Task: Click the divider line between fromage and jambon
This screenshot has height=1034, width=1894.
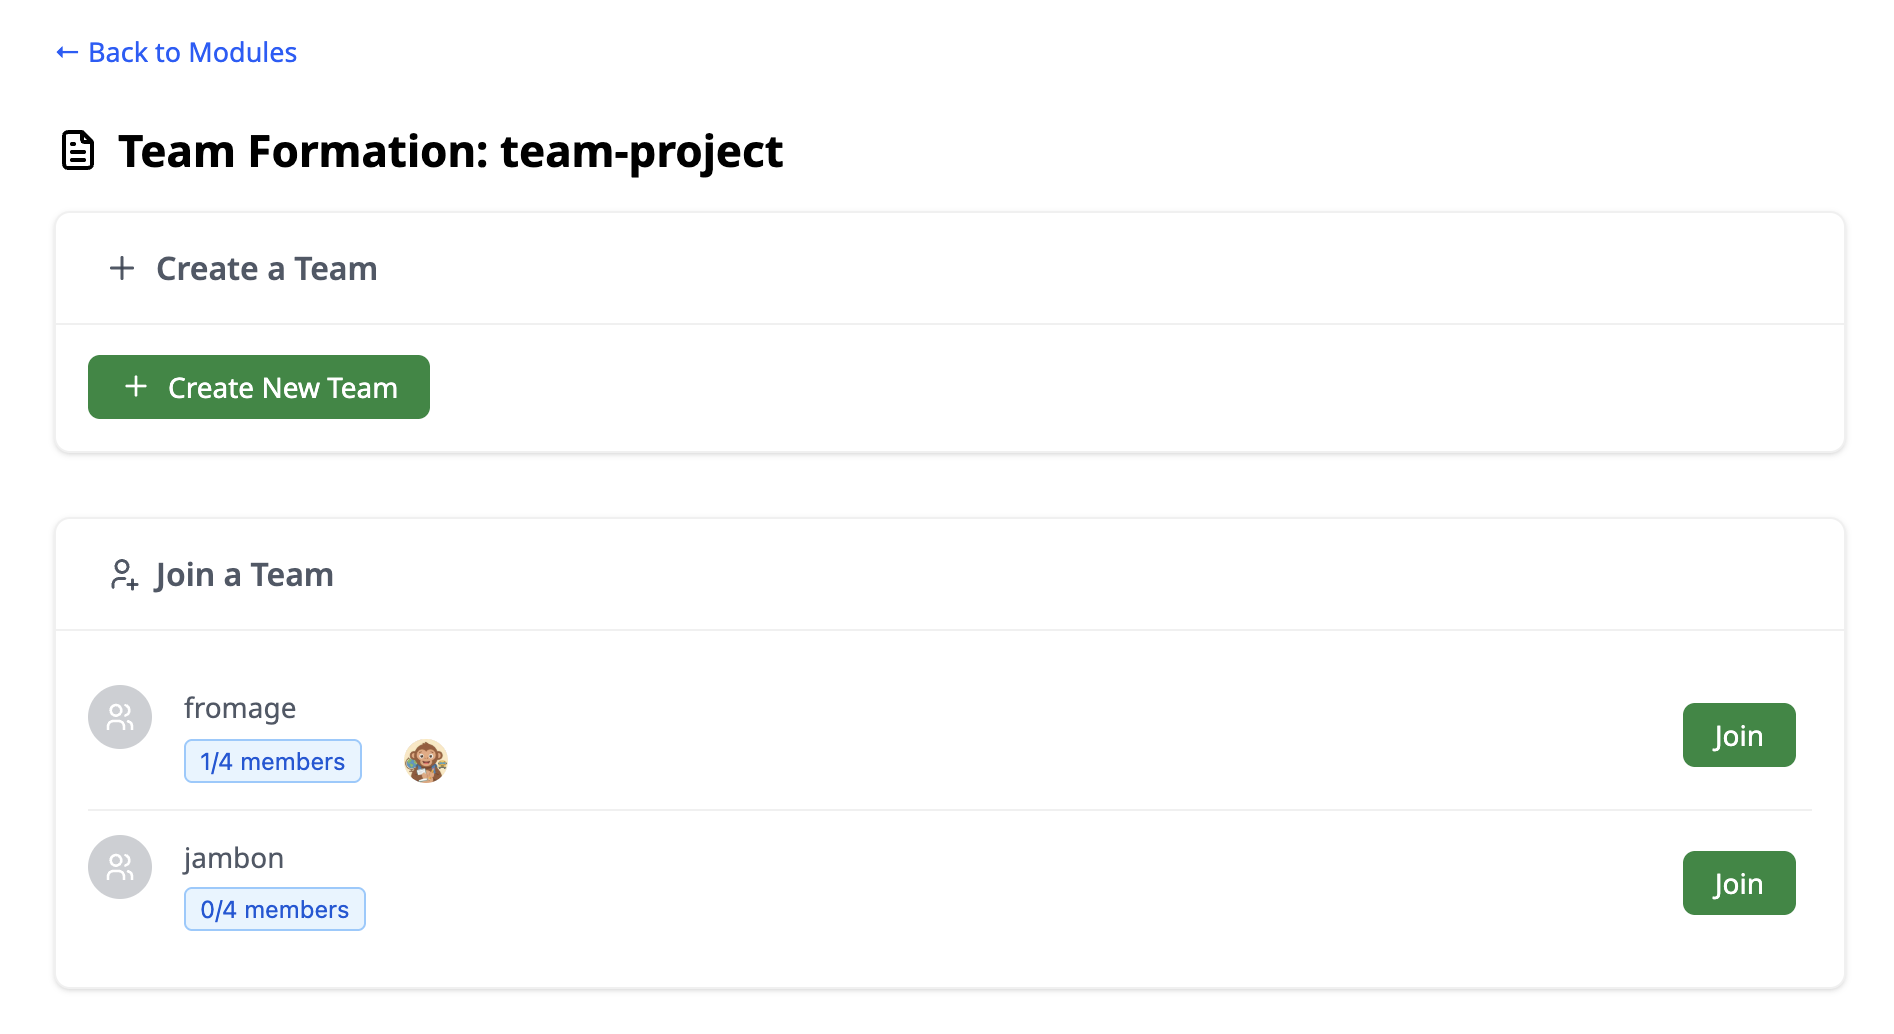Action: pos(950,810)
